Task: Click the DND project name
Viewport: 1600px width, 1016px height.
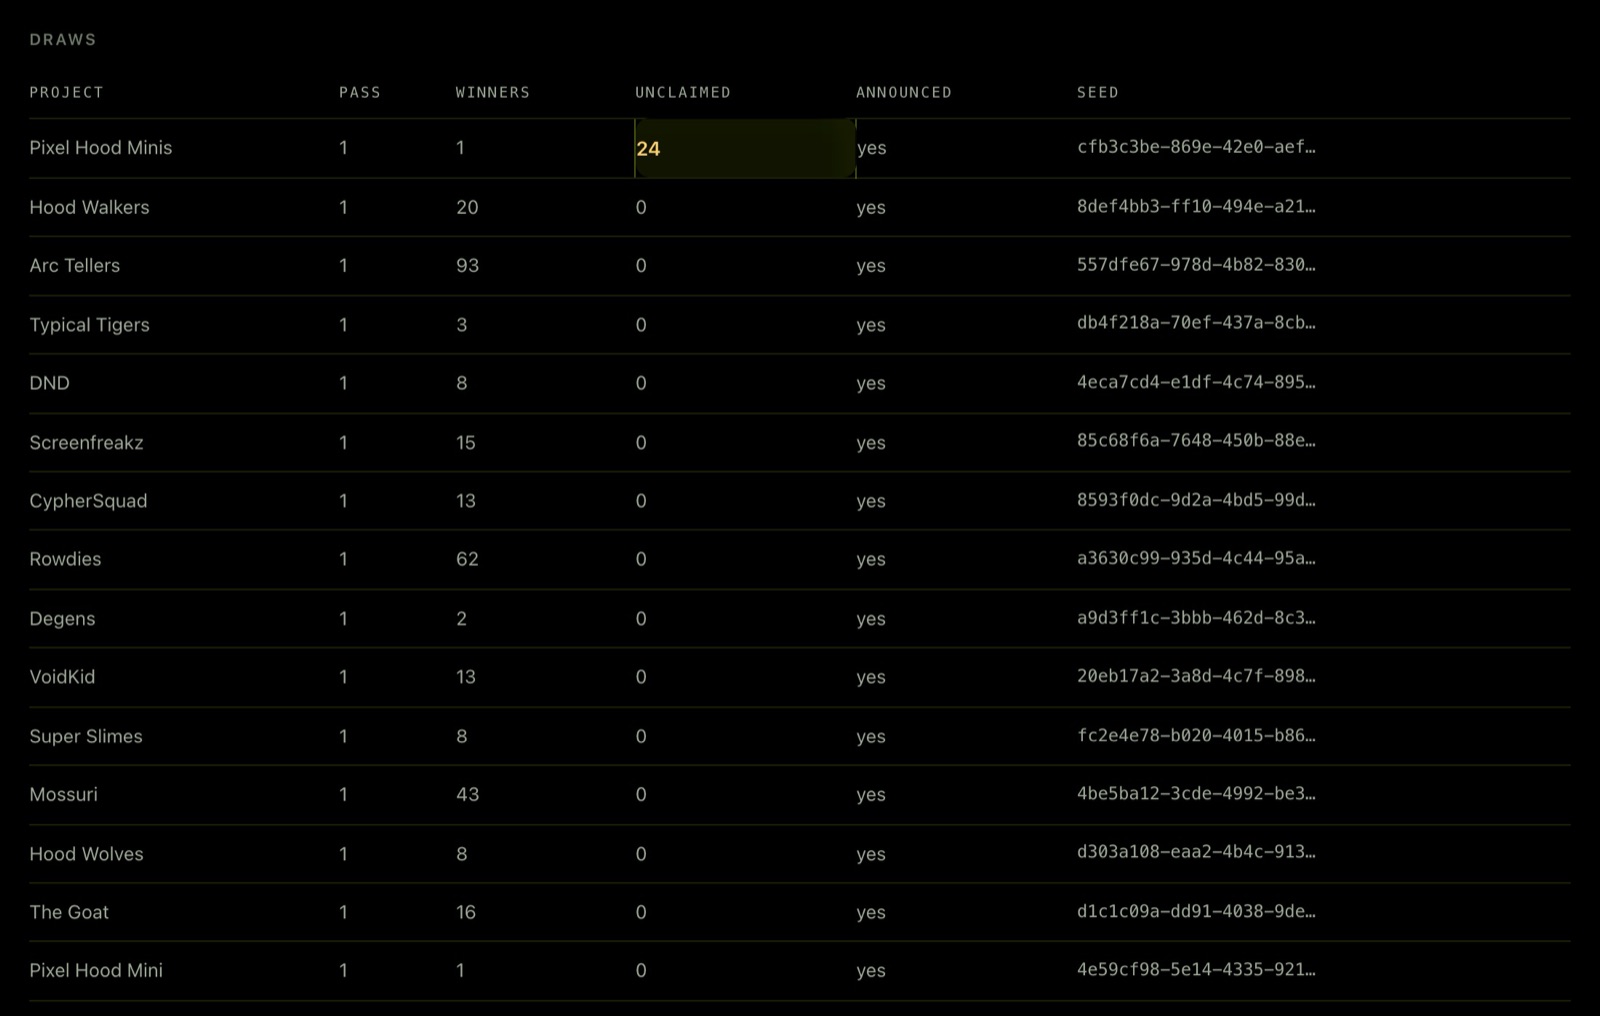Action: (x=49, y=383)
